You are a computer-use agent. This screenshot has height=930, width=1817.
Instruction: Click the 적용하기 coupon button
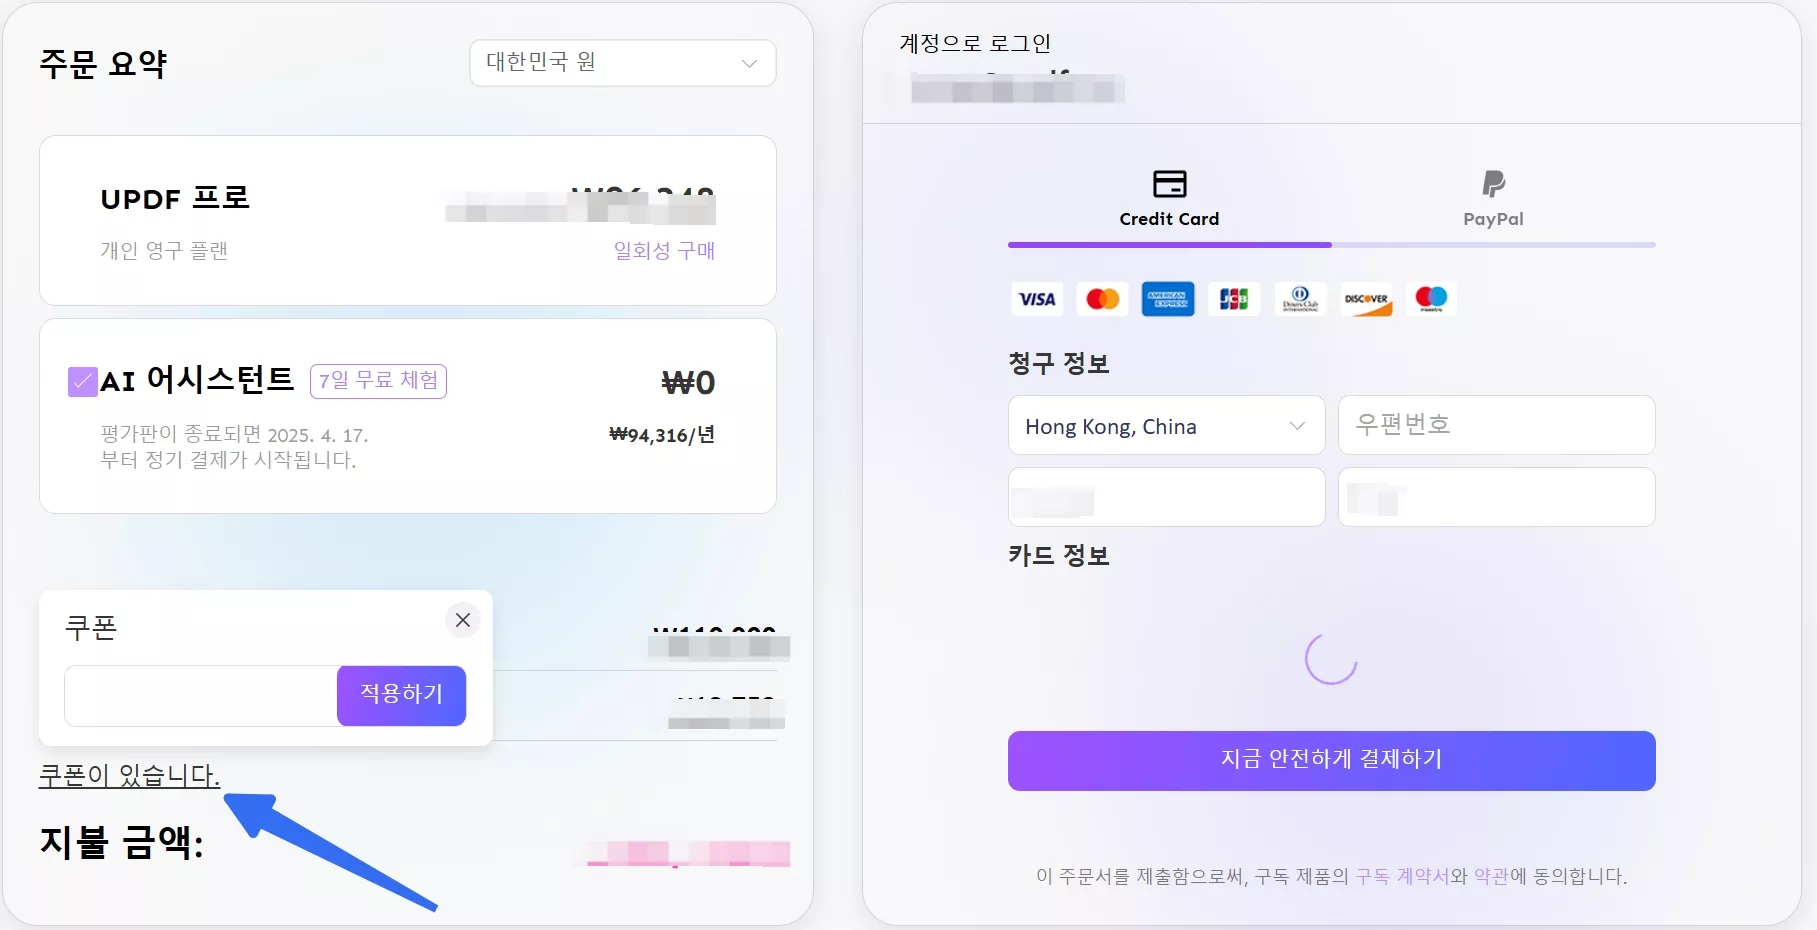click(401, 695)
